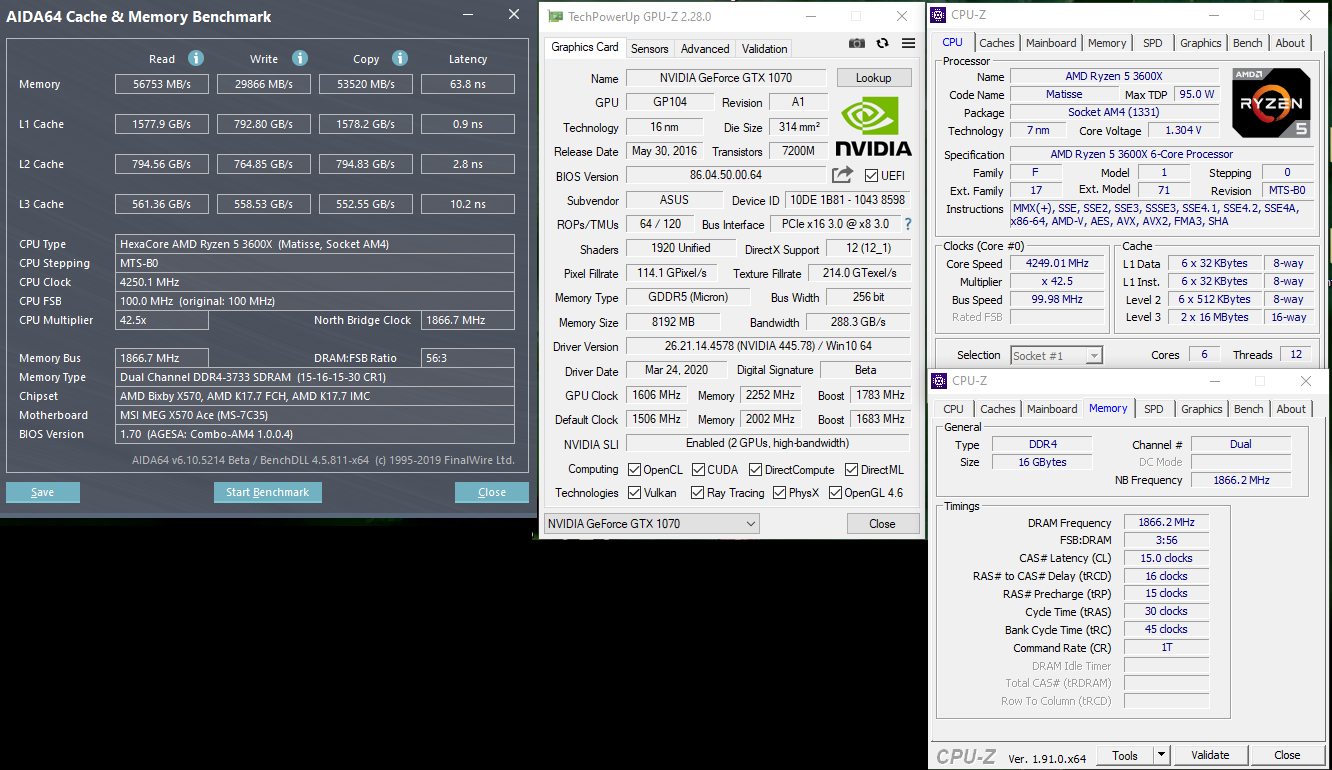Click Save button in AIDA64

[43, 492]
